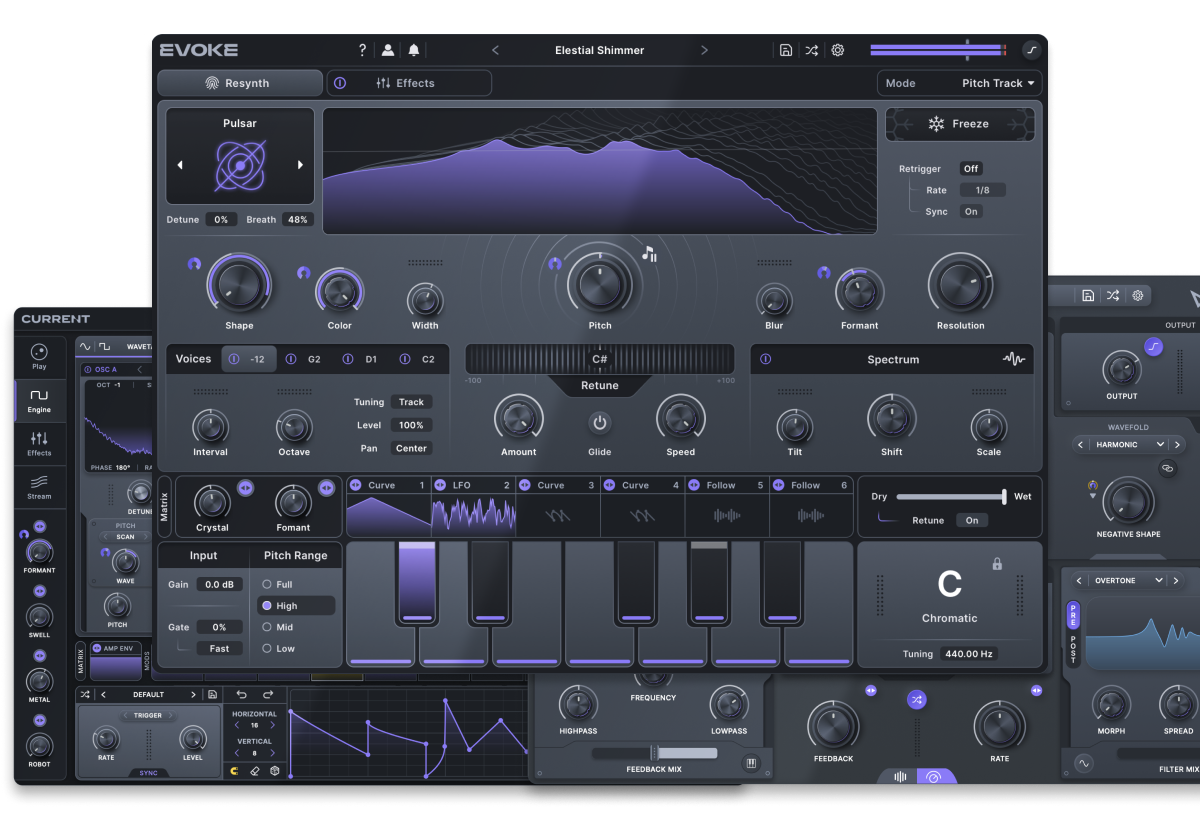Toggle the Glide power button
The height and width of the screenshot is (840, 1200).
tap(599, 423)
